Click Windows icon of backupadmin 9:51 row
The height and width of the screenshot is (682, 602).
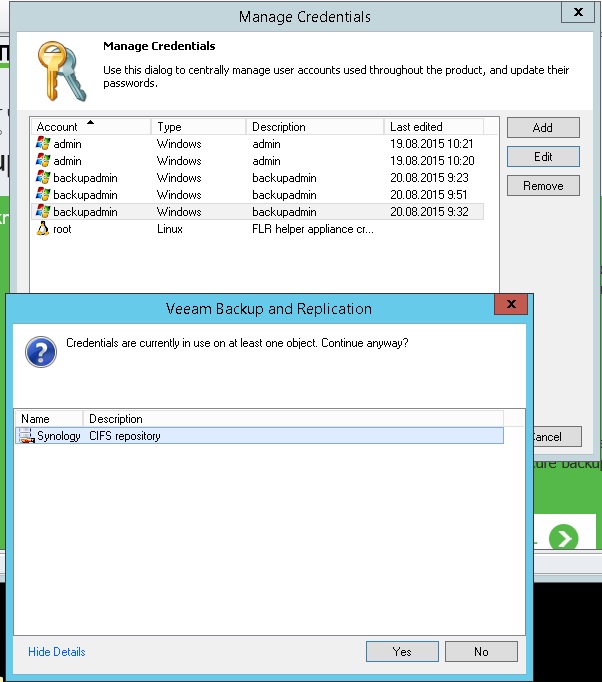[x=43, y=194]
